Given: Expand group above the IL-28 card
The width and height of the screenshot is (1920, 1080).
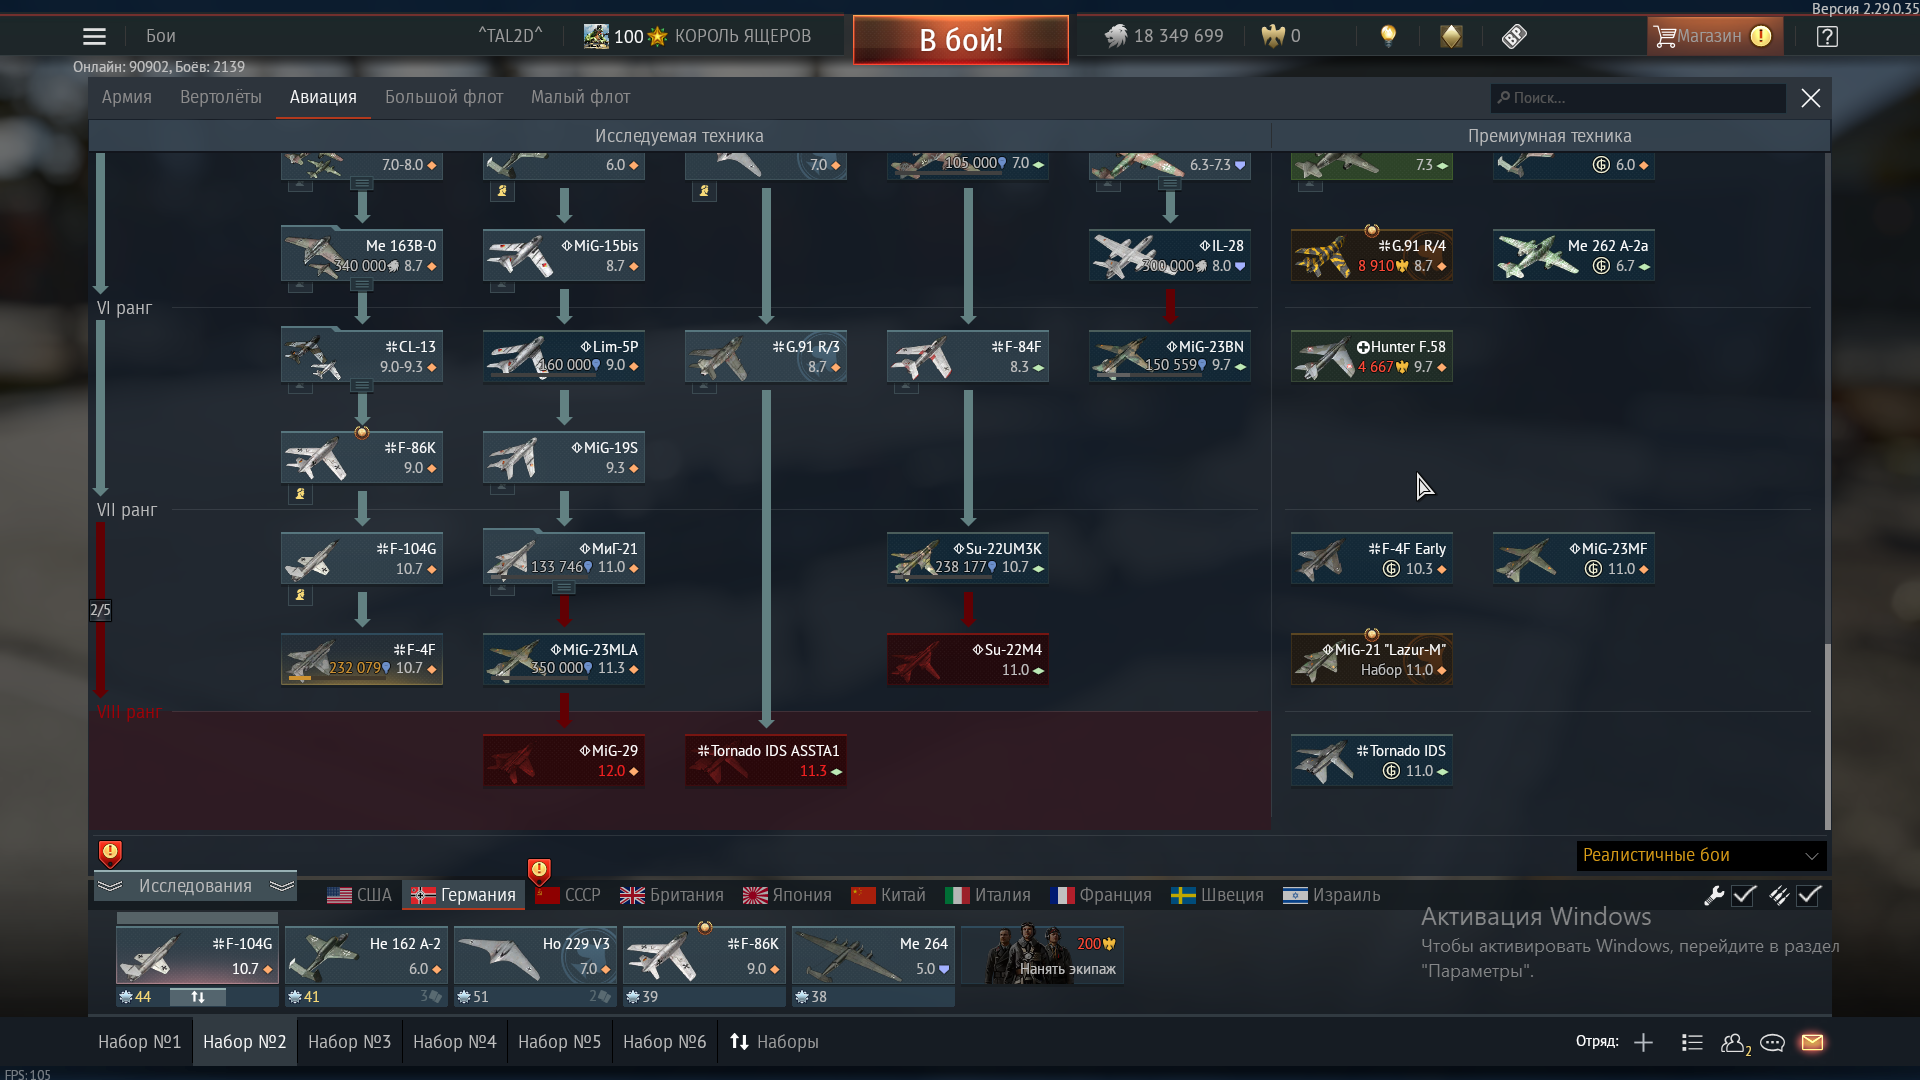Looking at the screenshot, I should point(1170,184).
